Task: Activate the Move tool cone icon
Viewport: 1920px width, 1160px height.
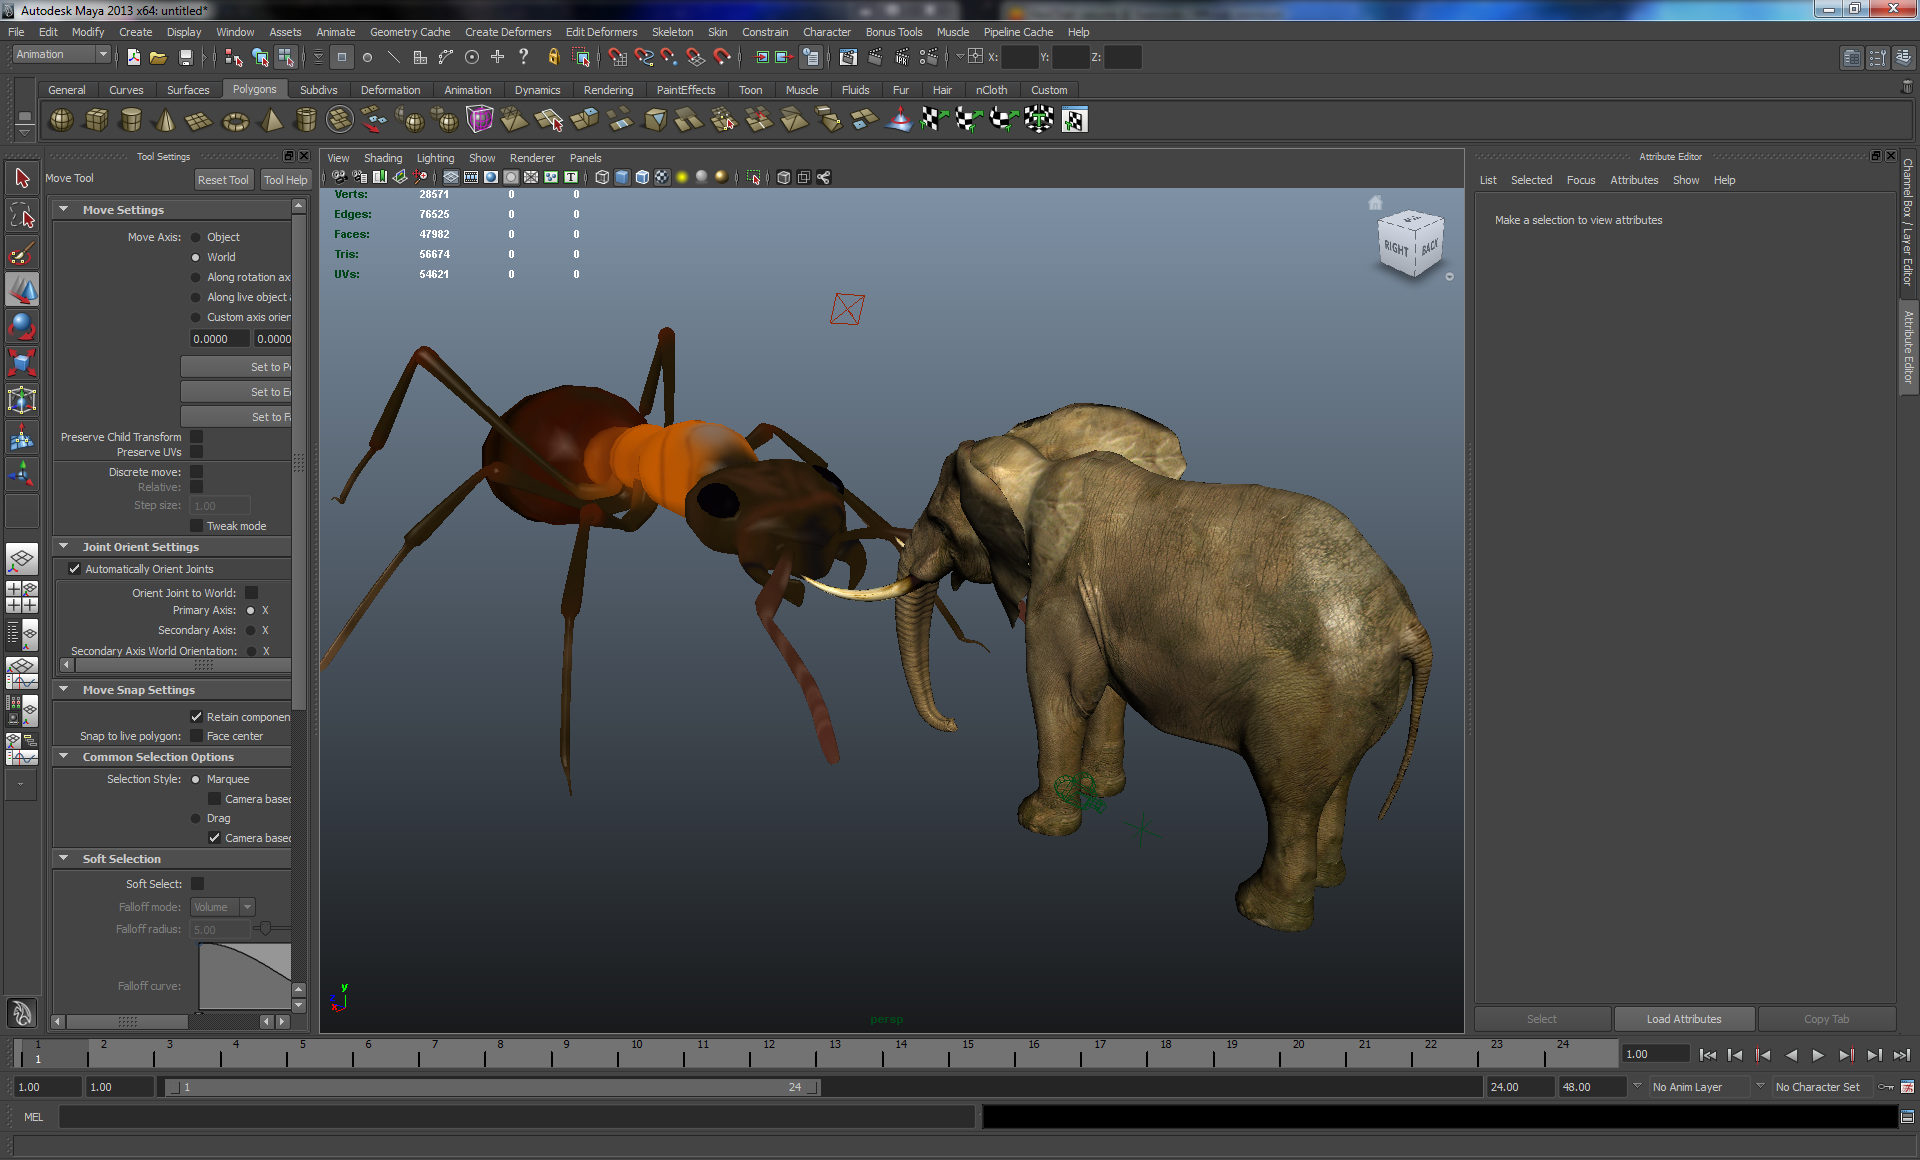Action: tap(22, 290)
